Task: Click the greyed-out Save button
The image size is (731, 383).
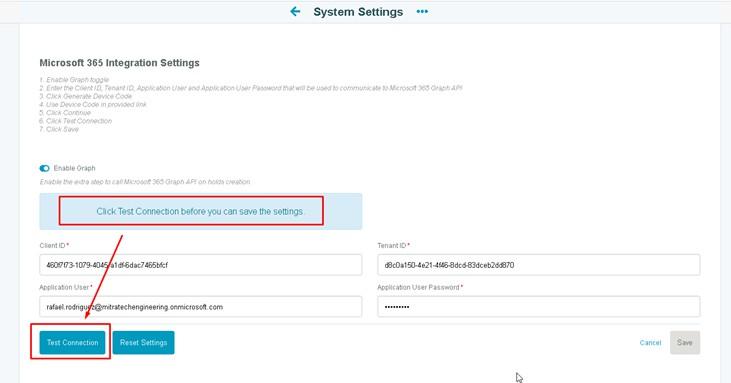Action: point(685,342)
